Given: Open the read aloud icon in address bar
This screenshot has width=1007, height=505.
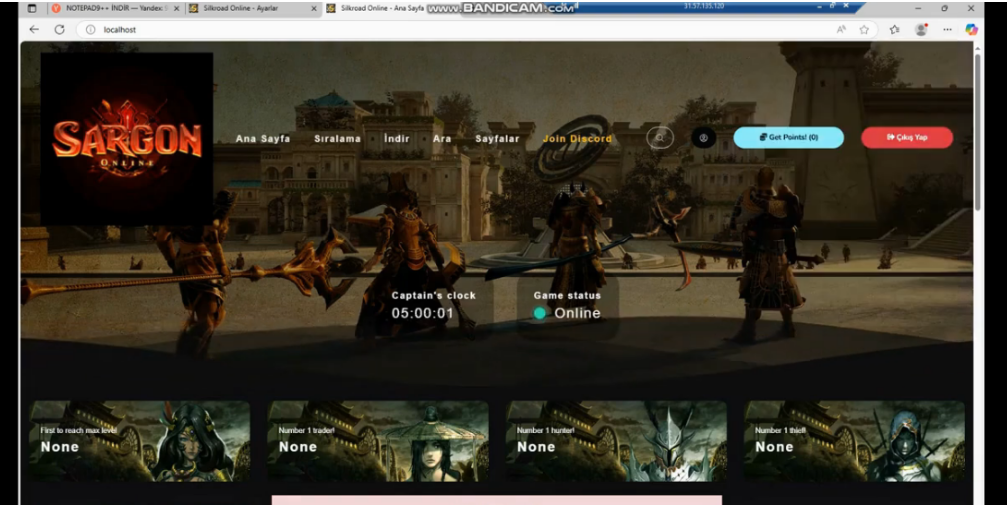Looking at the screenshot, I should 841,30.
